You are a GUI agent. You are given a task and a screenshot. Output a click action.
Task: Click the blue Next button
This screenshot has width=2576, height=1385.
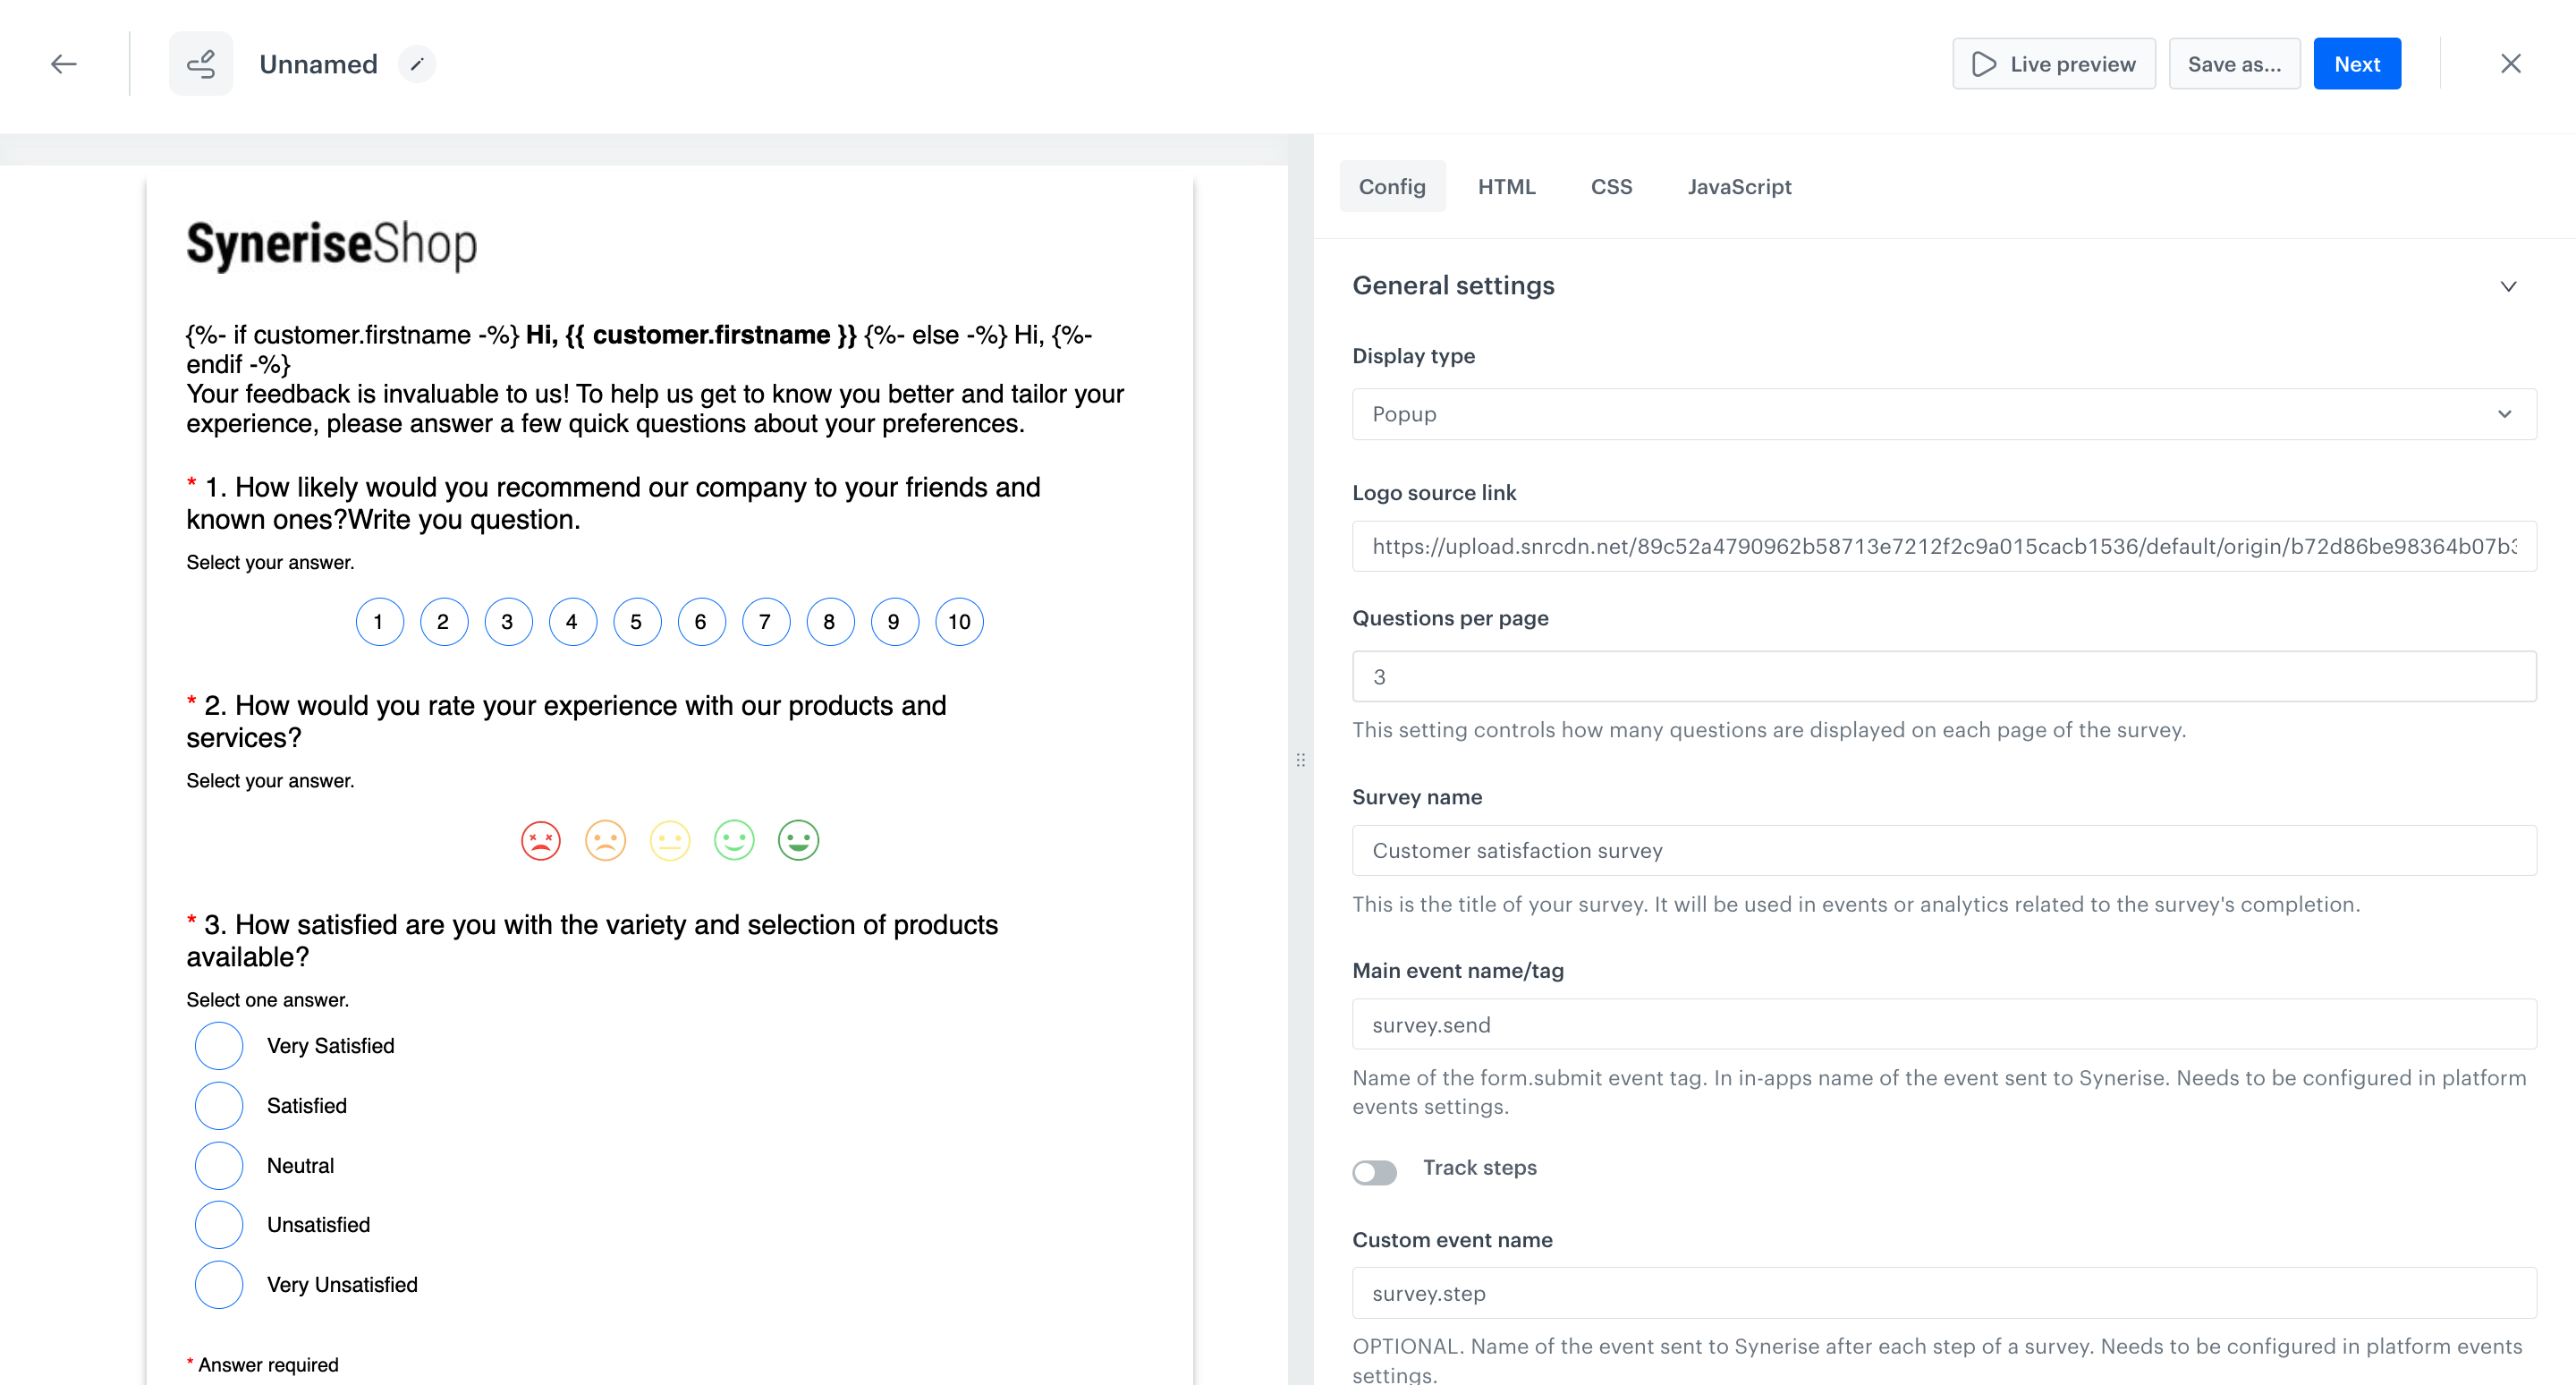pos(2356,64)
